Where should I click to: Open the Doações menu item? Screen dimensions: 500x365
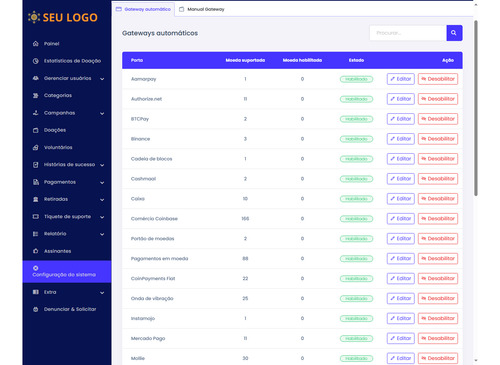67,130
